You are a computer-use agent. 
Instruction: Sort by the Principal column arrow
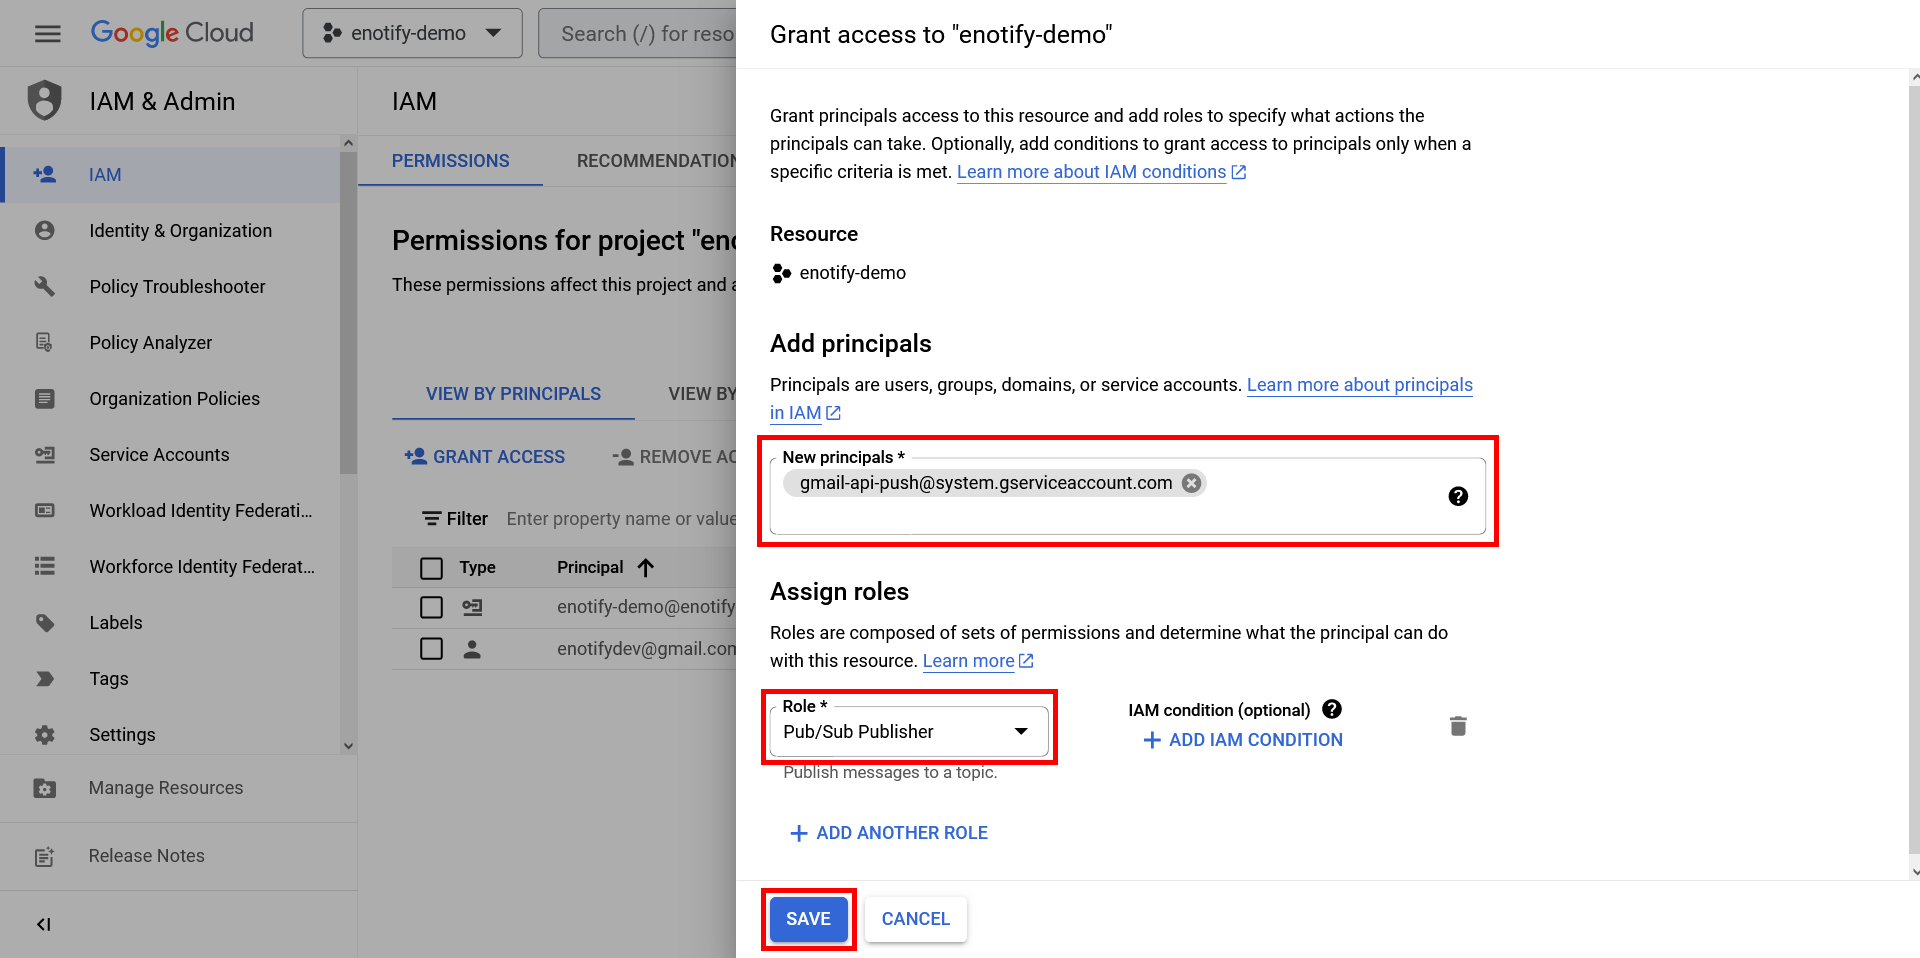point(646,568)
